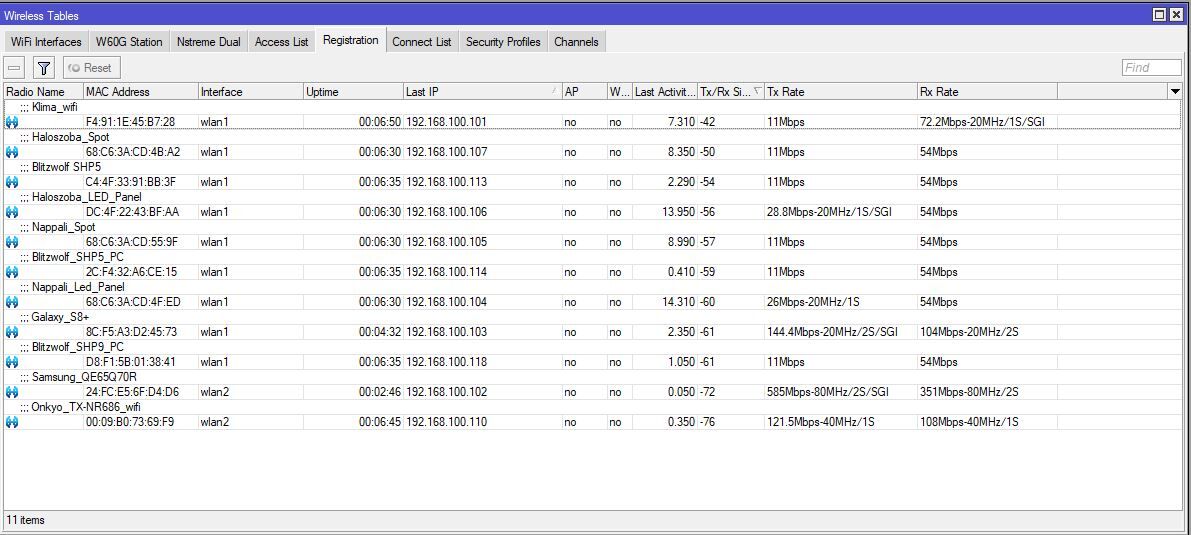Open the filter funnel tool
Viewport: 1191px width, 535px height.
(x=44, y=68)
